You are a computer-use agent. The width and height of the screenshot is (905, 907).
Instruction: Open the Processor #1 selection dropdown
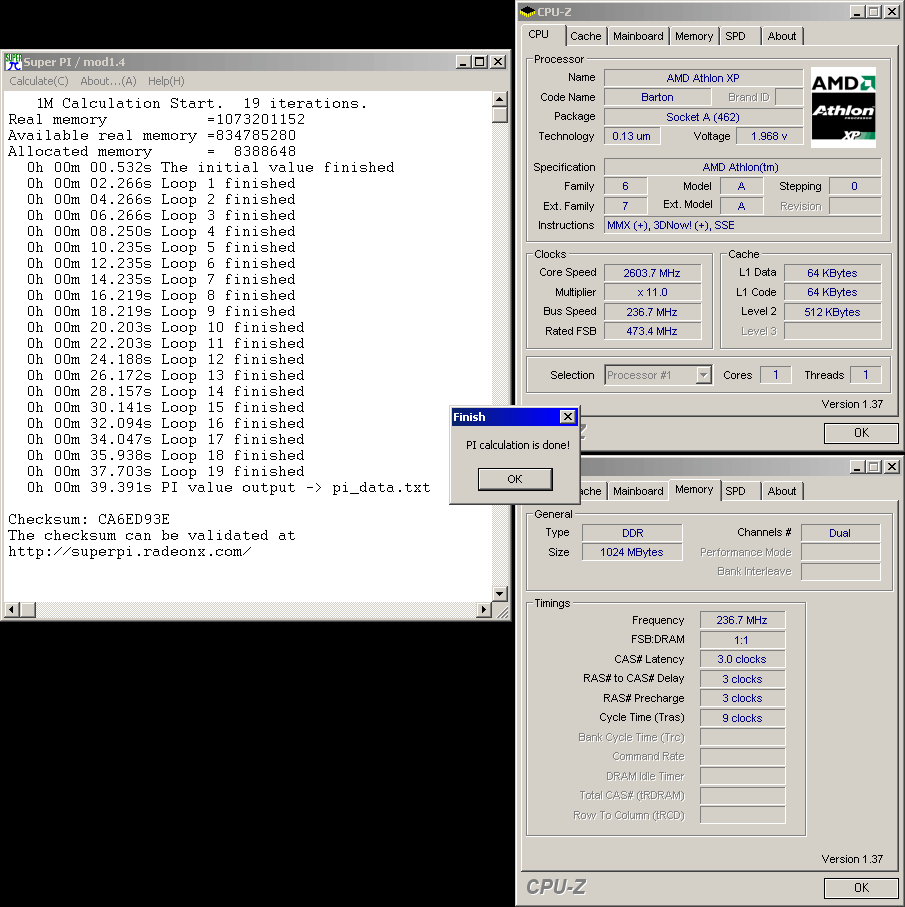coord(703,376)
